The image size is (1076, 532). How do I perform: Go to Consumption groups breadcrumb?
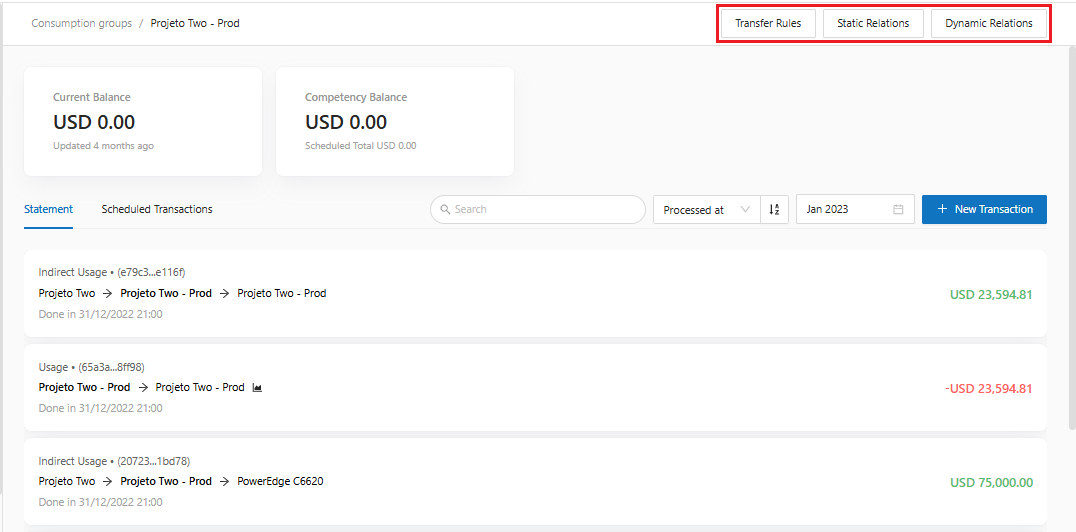click(81, 23)
